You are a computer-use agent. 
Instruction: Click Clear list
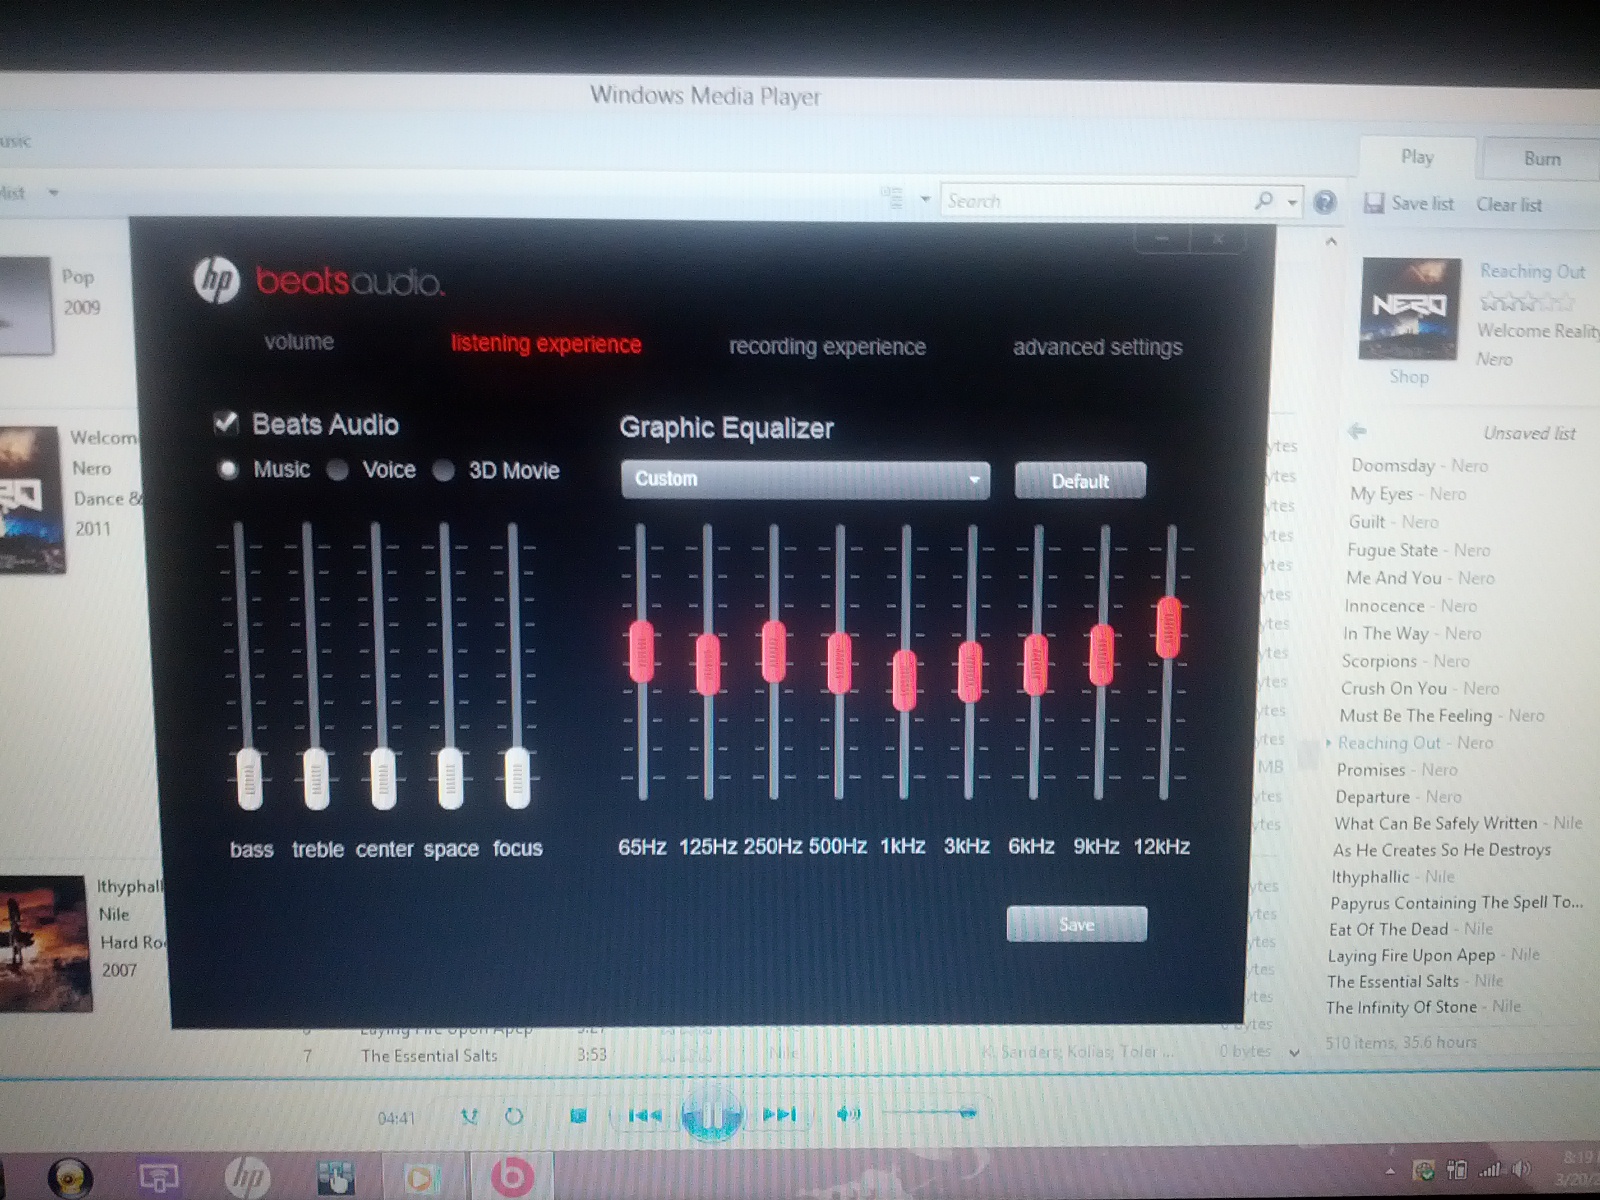1509,205
